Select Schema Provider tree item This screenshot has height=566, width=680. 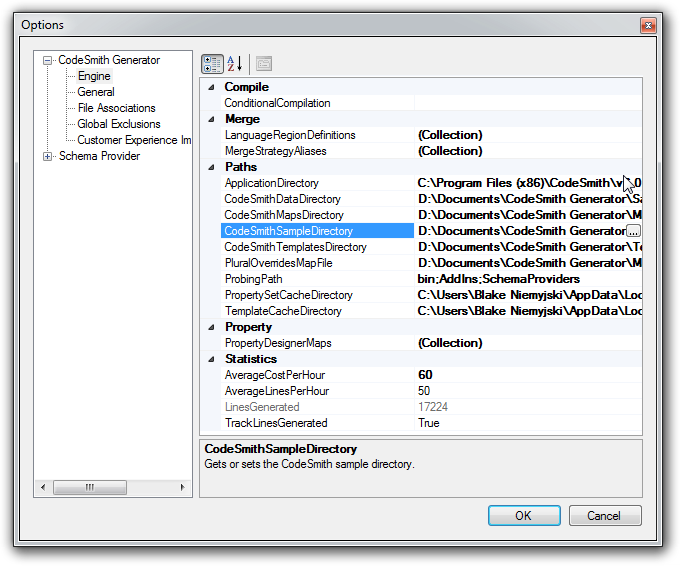tap(99, 156)
